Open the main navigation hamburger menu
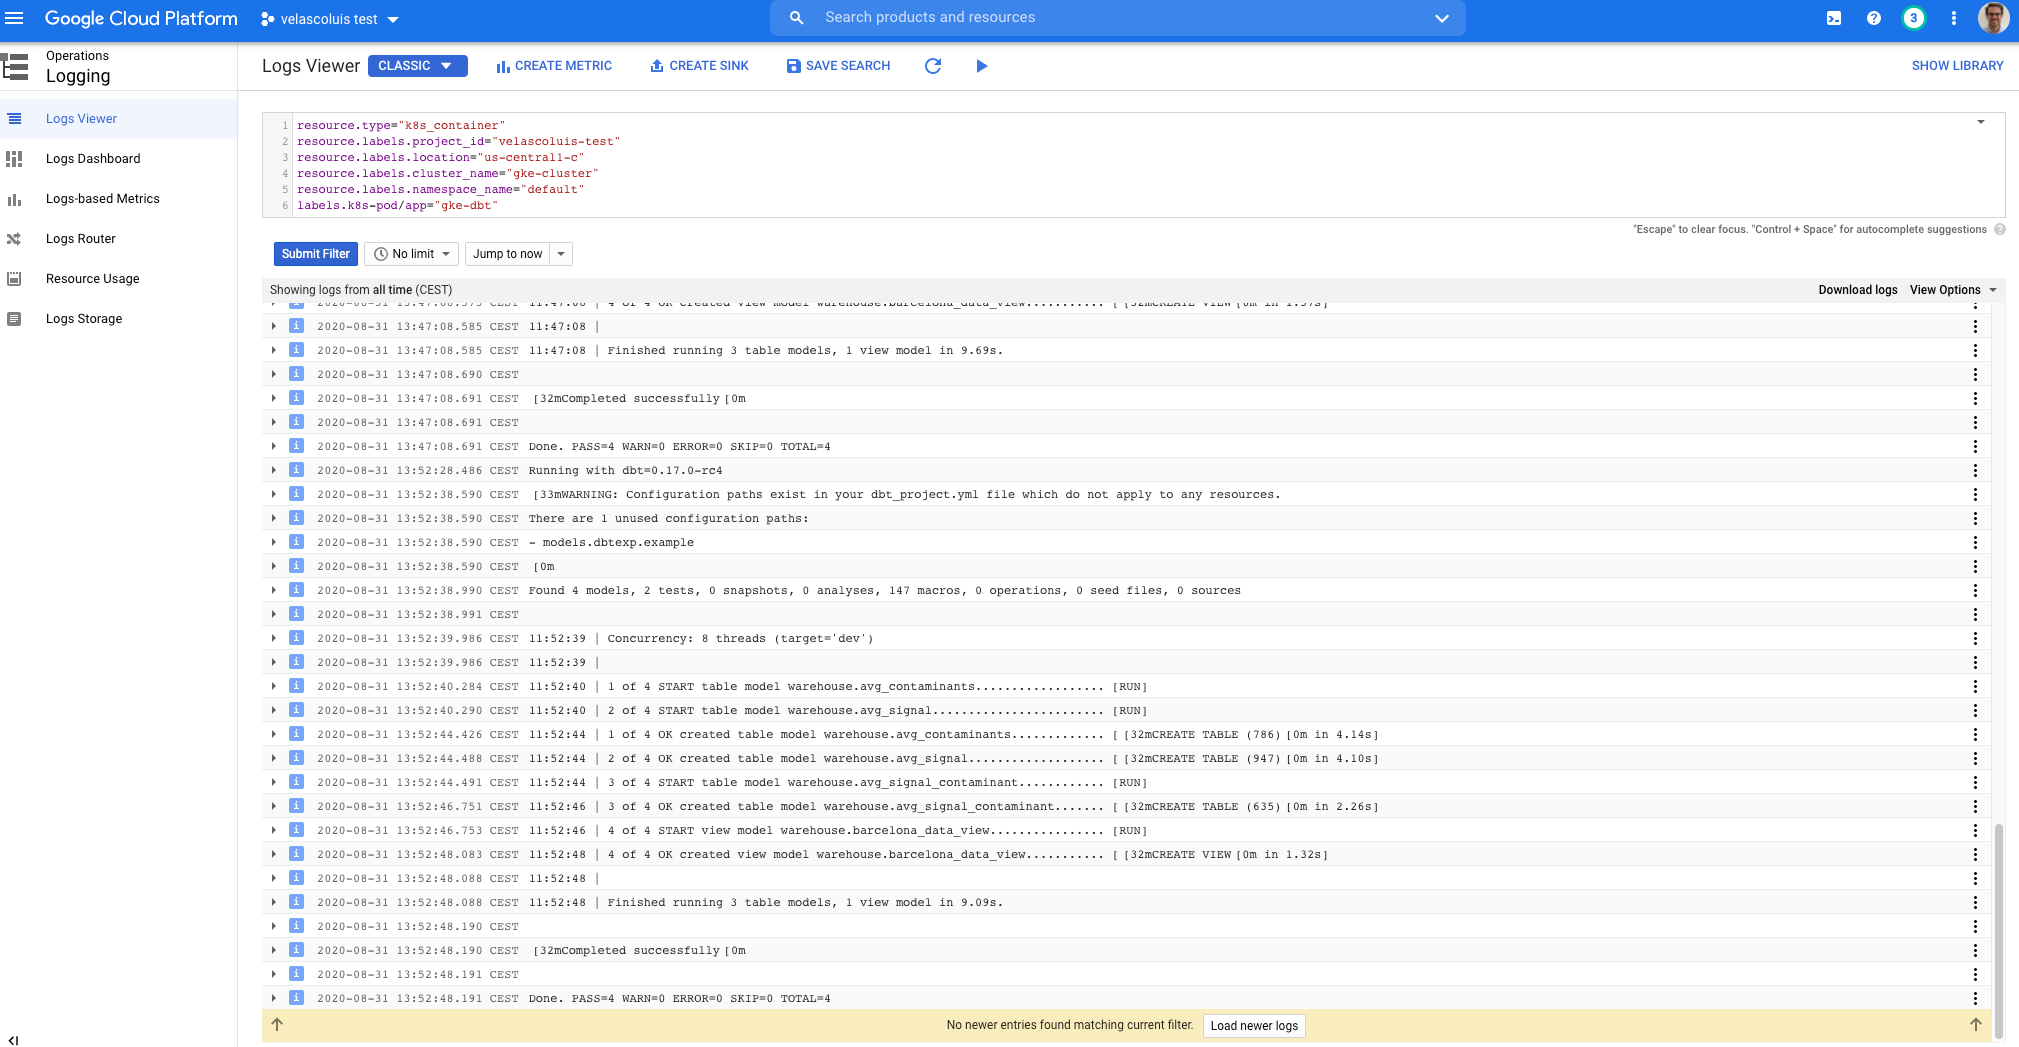The image size is (2019, 1047). pyautogui.click(x=14, y=18)
